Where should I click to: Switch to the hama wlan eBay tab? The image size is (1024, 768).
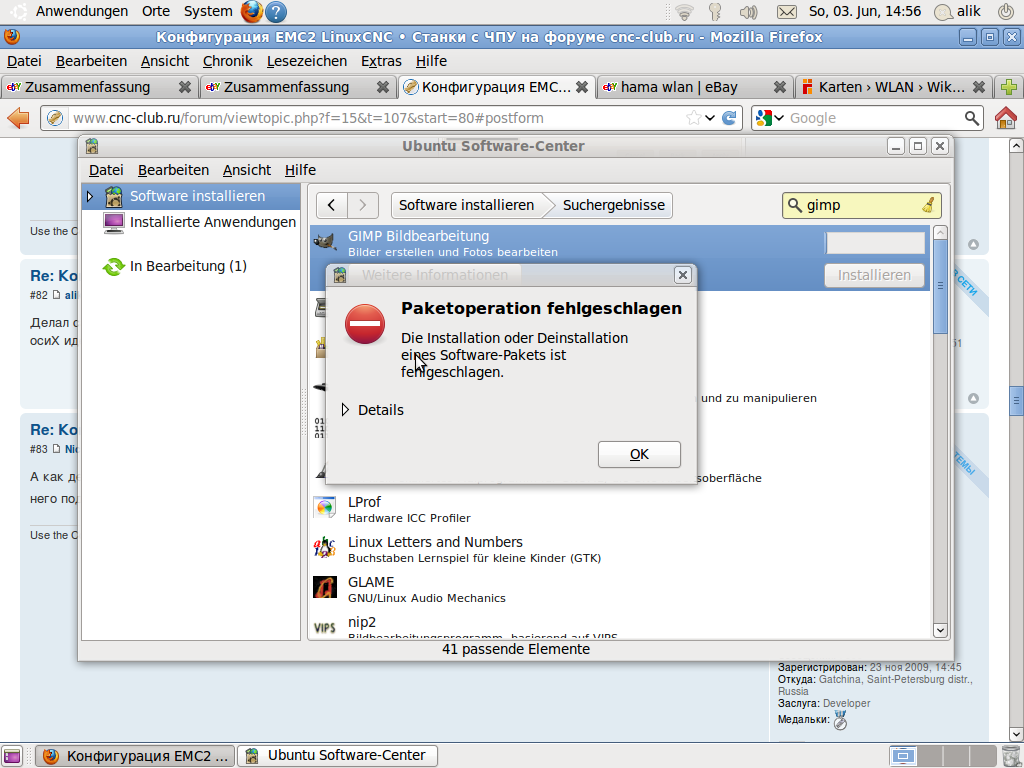tap(694, 87)
